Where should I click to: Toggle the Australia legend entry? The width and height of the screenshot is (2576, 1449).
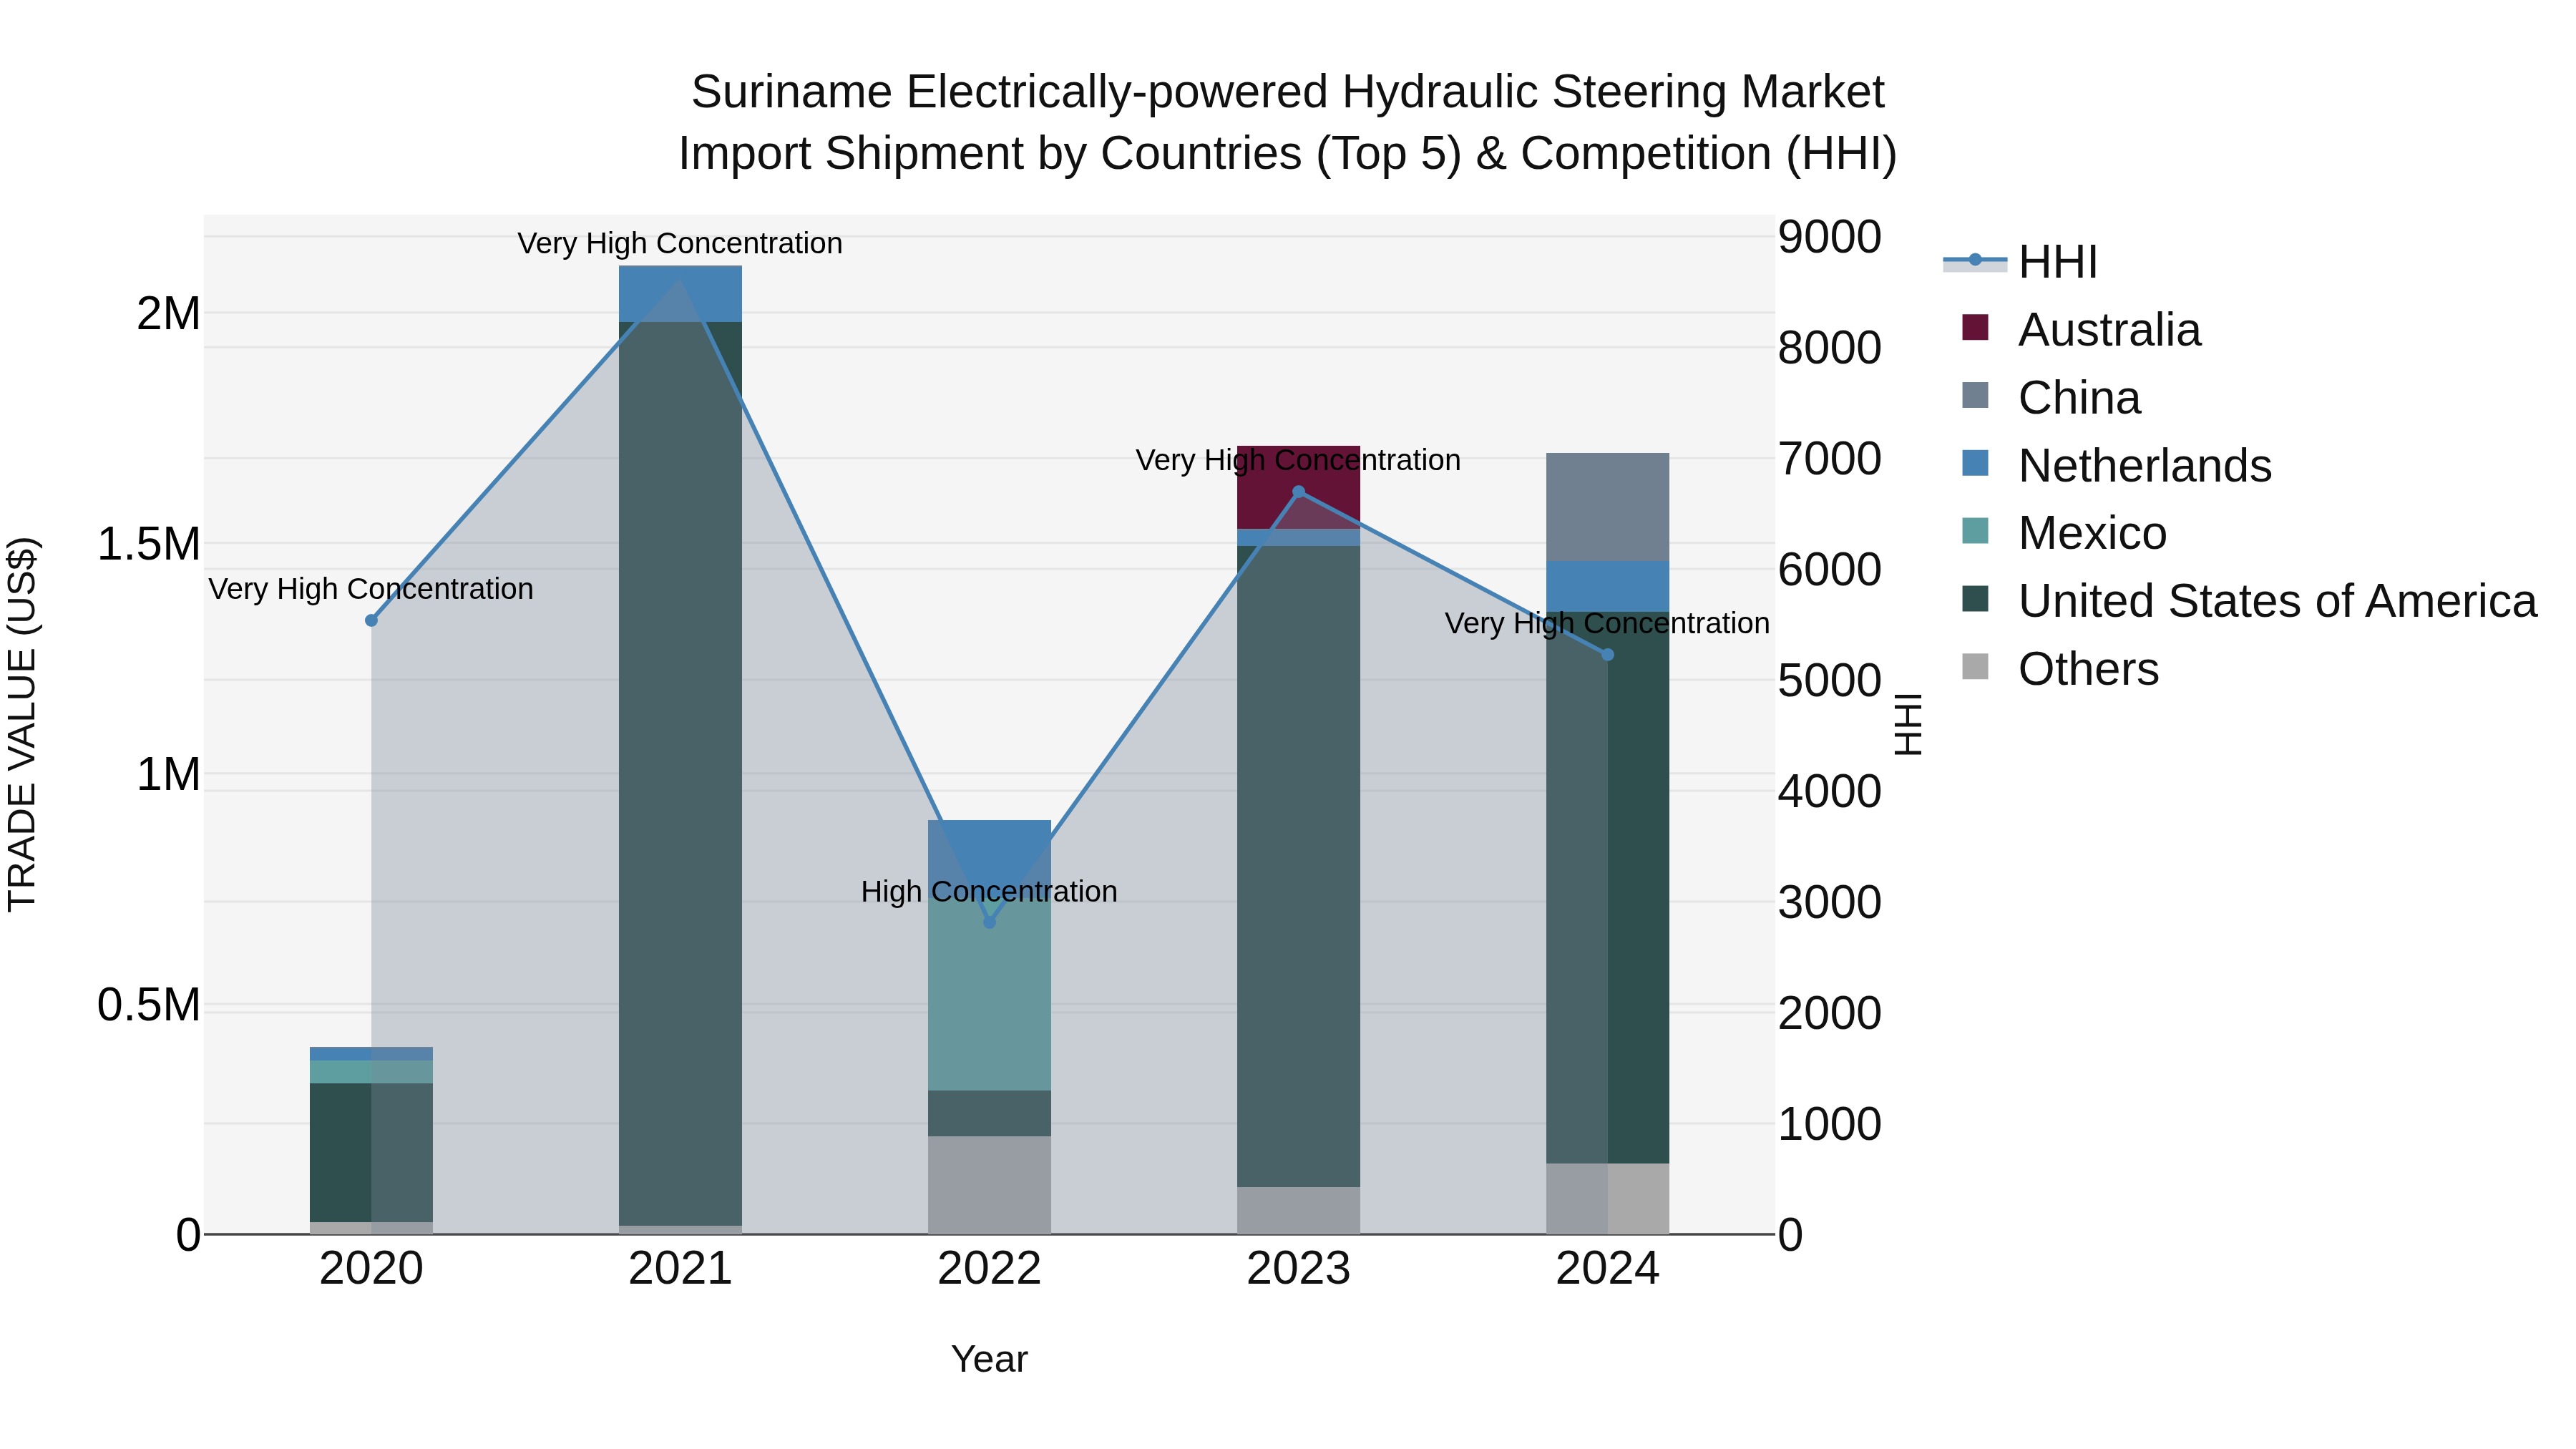pyautogui.click(x=2081, y=330)
